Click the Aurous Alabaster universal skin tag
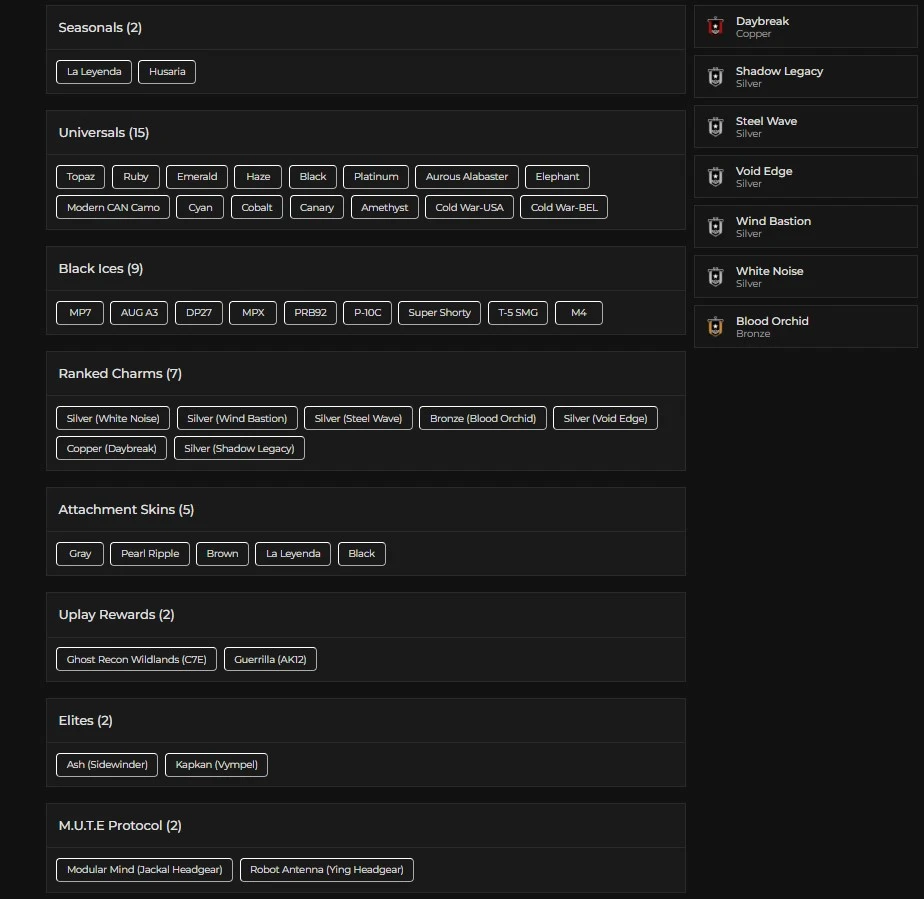The width and height of the screenshot is (924, 899). point(467,177)
